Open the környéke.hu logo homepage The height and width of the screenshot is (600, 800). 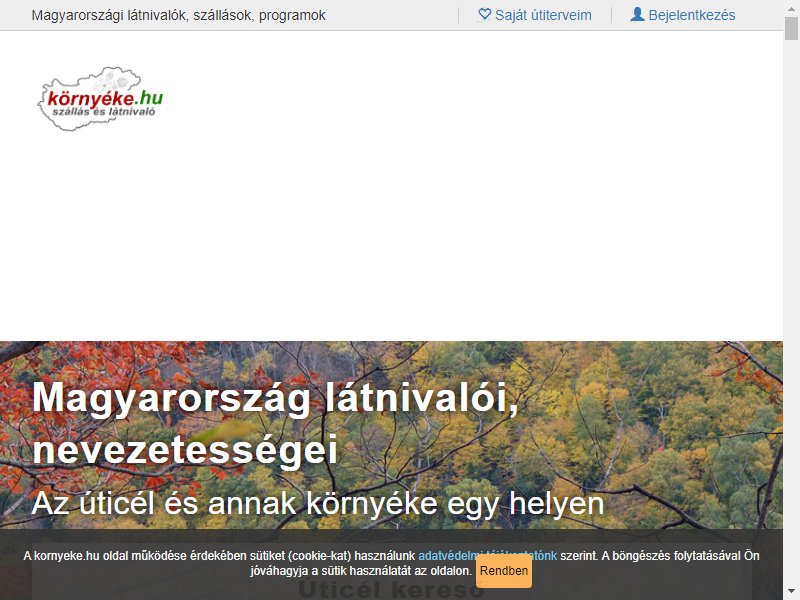(x=102, y=98)
